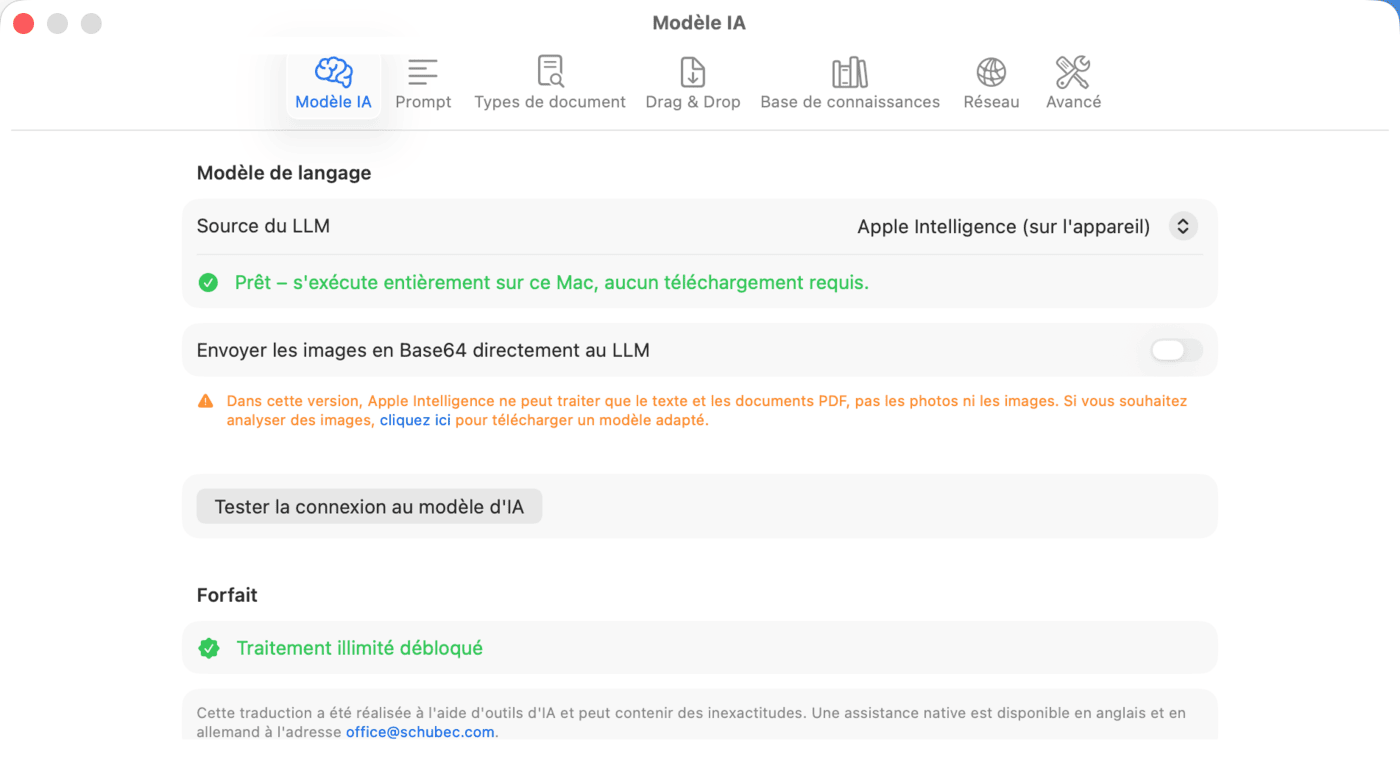Open the Avancé tools icon

[1073, 72]
